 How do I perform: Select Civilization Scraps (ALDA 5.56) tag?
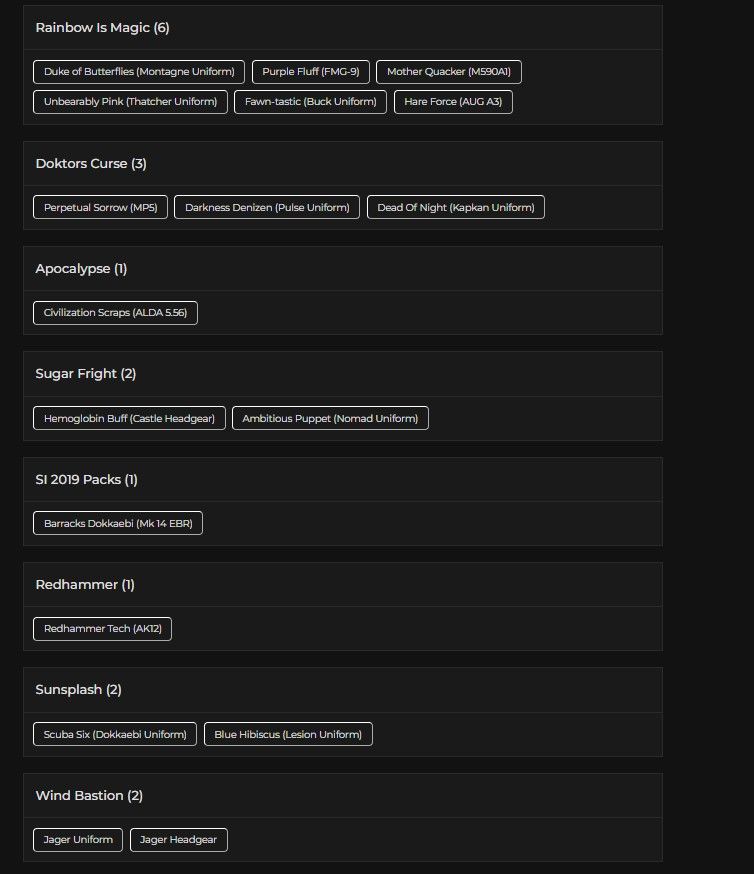pyautogui.click(x=115, y=313)
